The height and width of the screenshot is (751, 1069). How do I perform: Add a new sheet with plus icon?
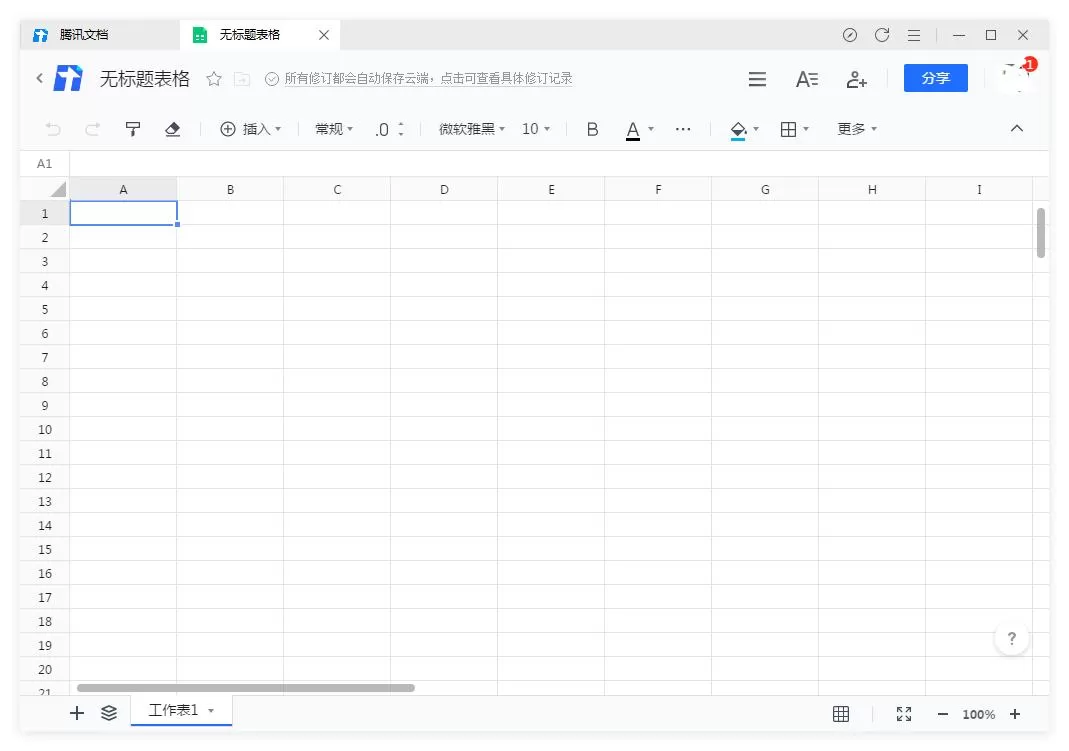(x=77, y=714)
